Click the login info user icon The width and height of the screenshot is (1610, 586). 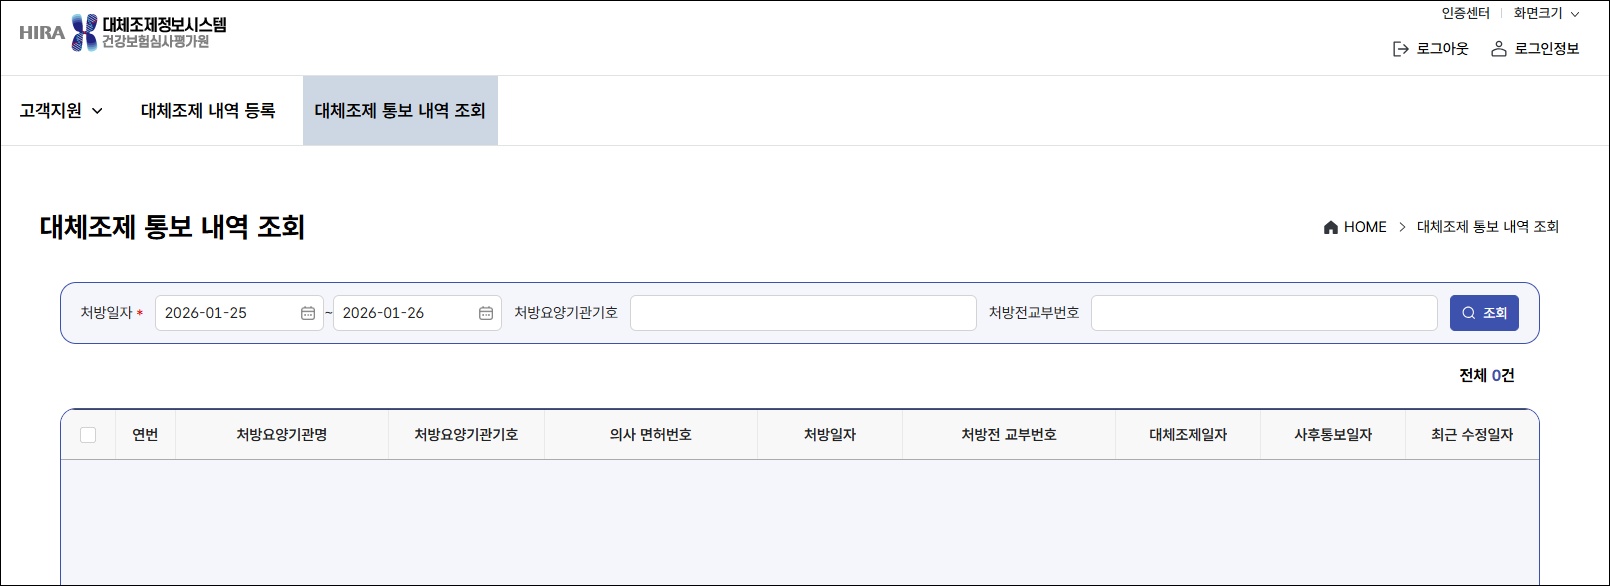pos(1498,49)
